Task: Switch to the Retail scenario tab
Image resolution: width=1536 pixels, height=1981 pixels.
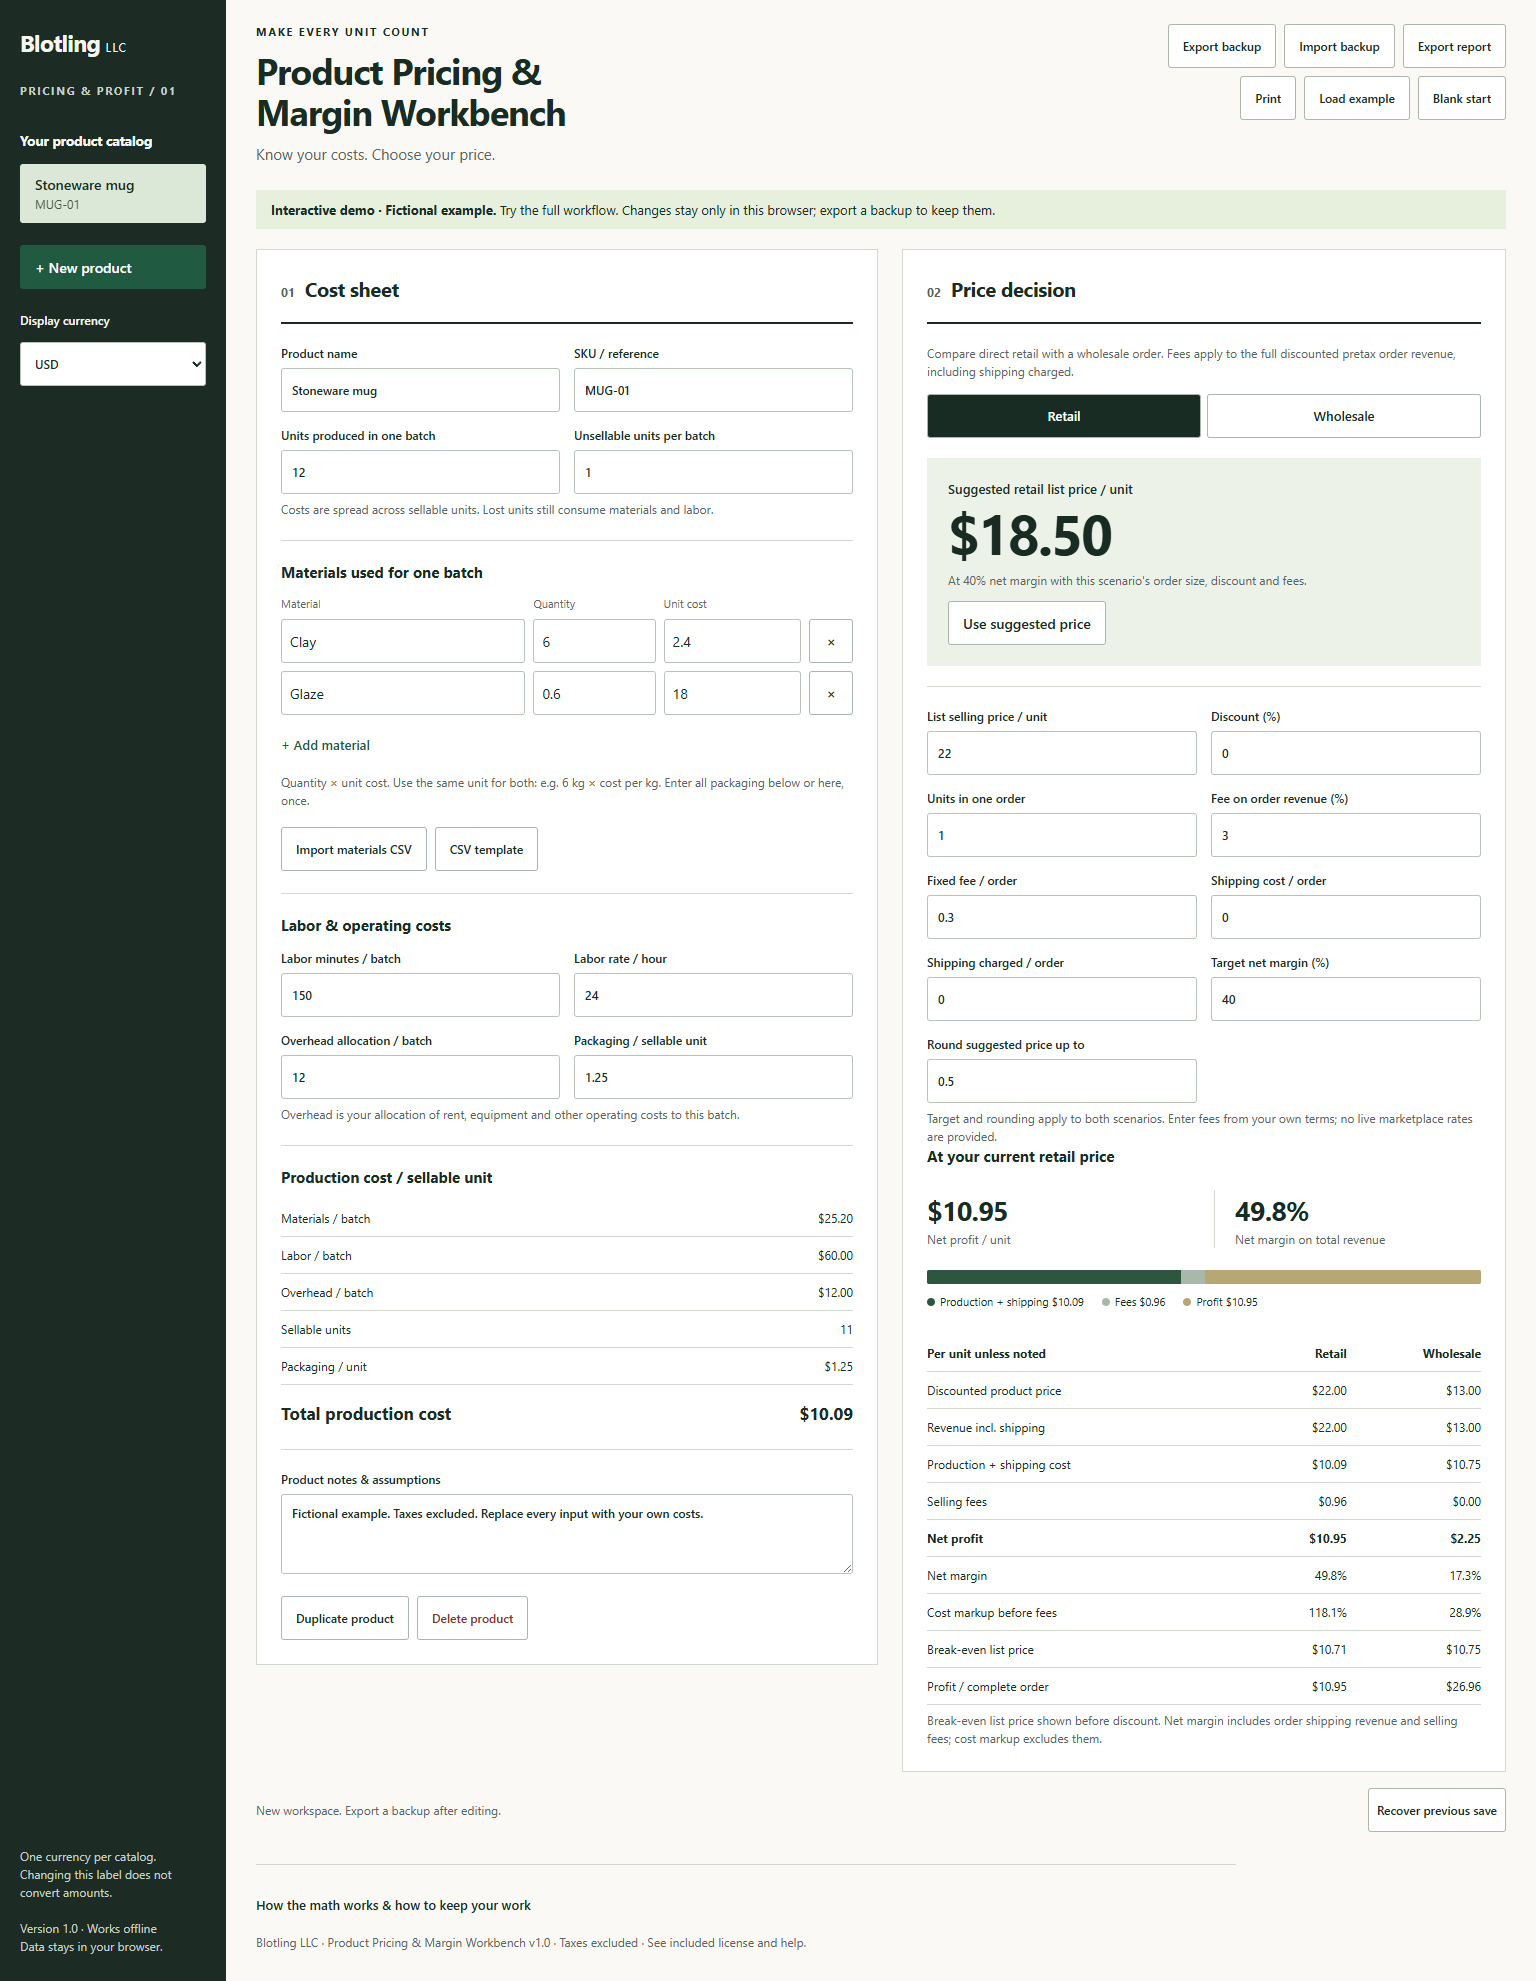Action: click(x=1063, y=416)
